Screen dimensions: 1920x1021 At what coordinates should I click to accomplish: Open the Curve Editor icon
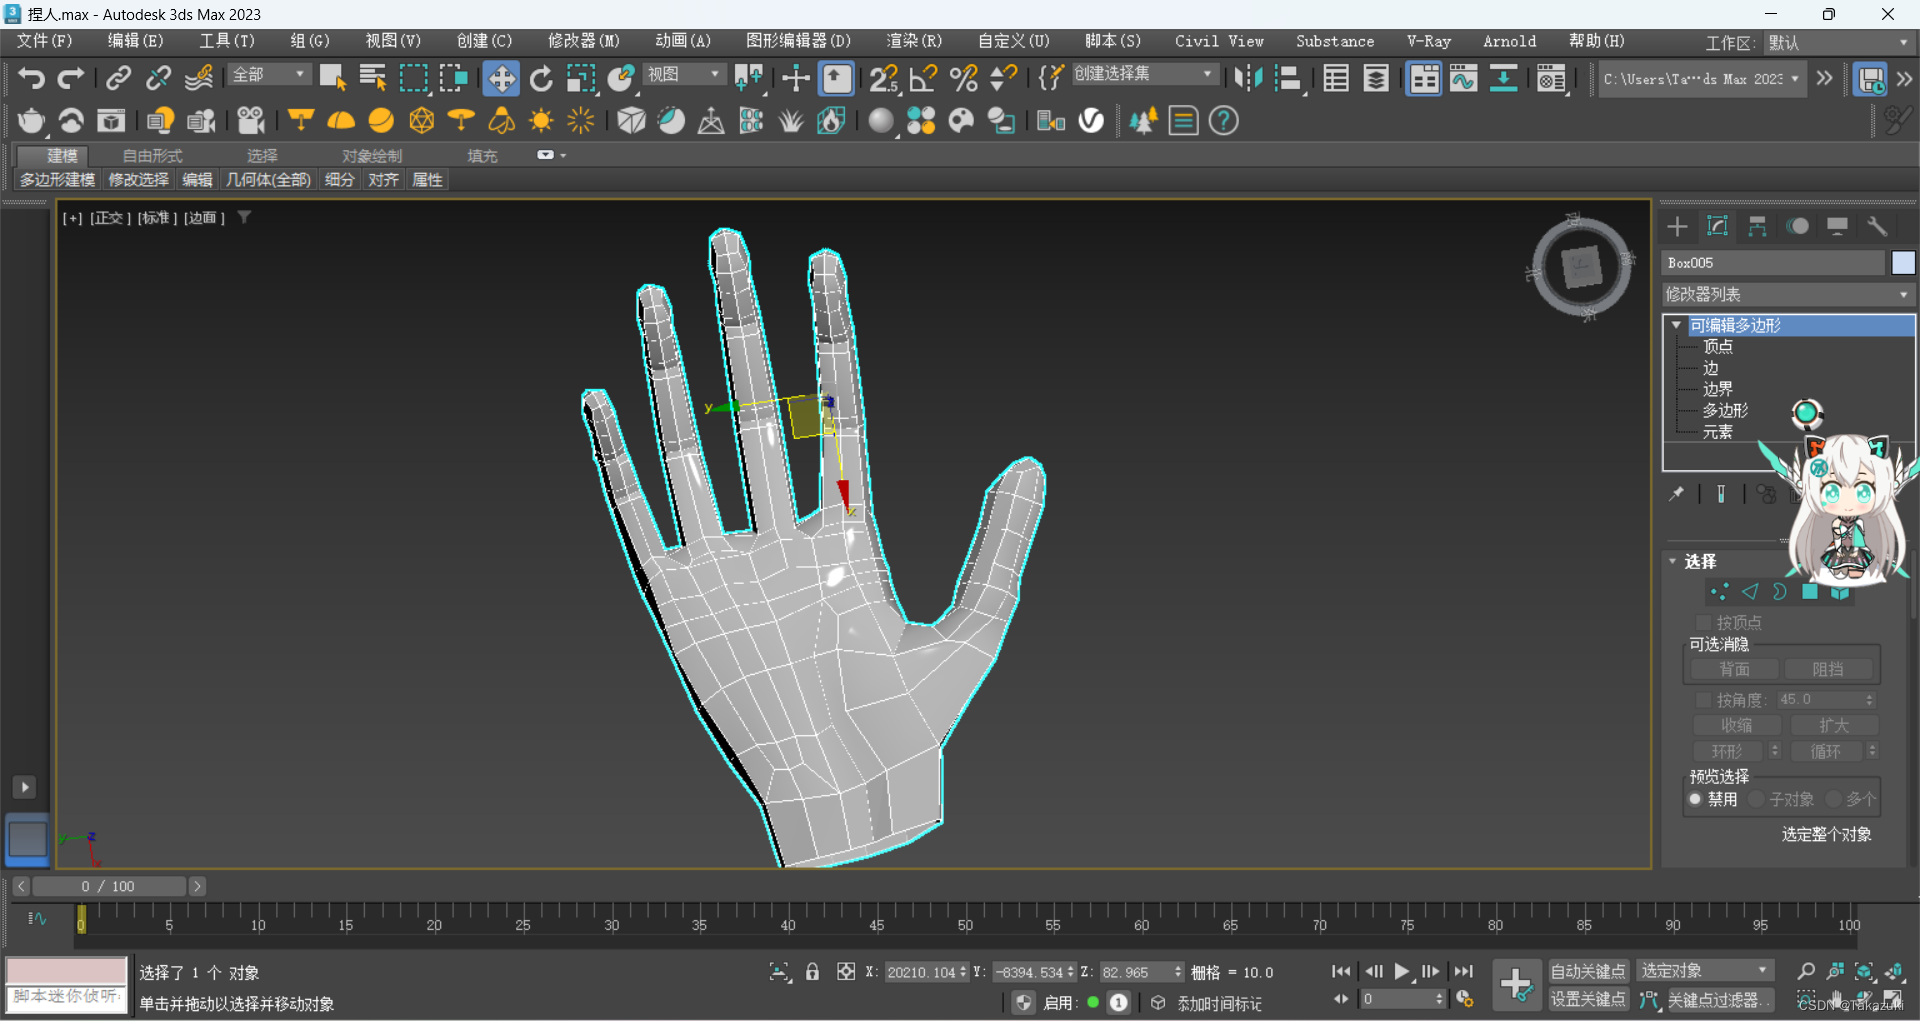tap(1464, 79)
